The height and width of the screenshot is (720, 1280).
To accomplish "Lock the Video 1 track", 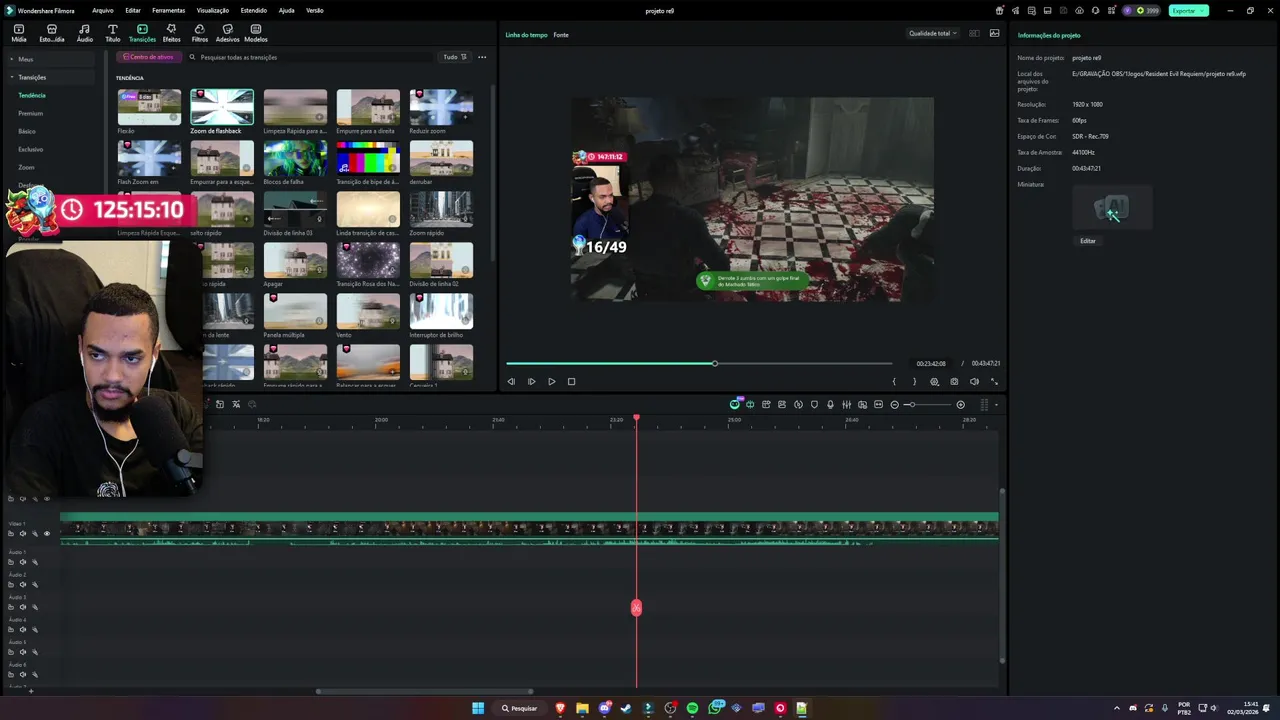I will coord(11,533).
